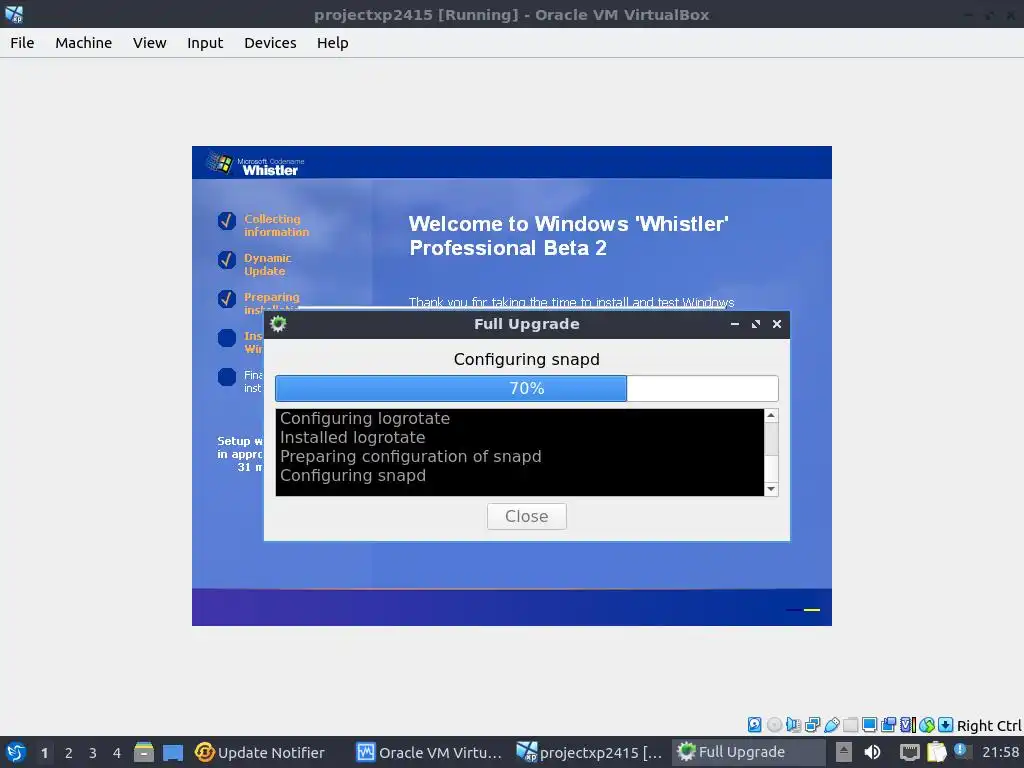
Task: Click the volume speaker tray icon
Action: (872, 752)
